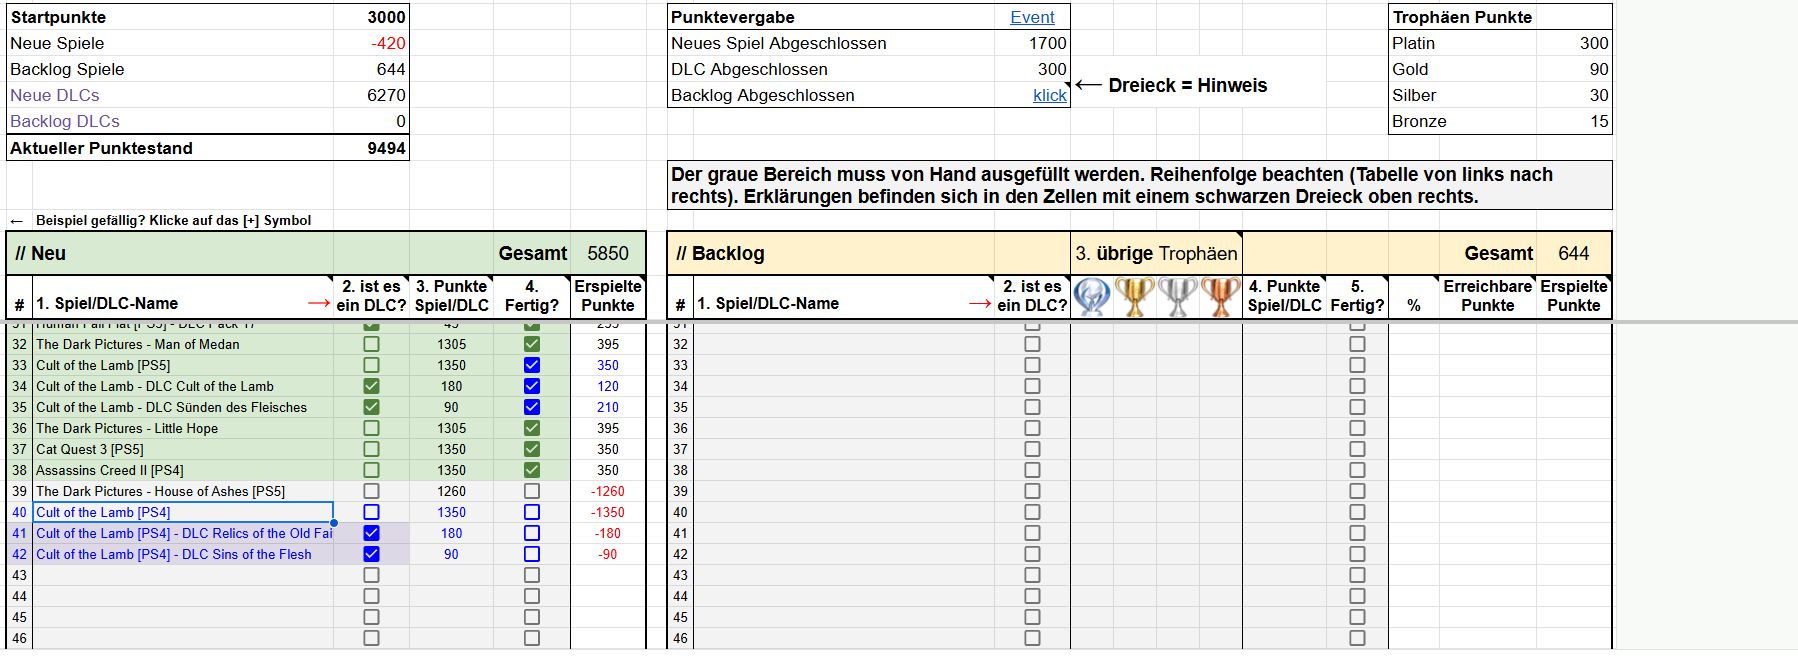This screenshot has width=1798, height=659.
Task: Tick DLC box for 'Cult of the Lamb [PS4]' row 40
Action: [x=371, y=512]
